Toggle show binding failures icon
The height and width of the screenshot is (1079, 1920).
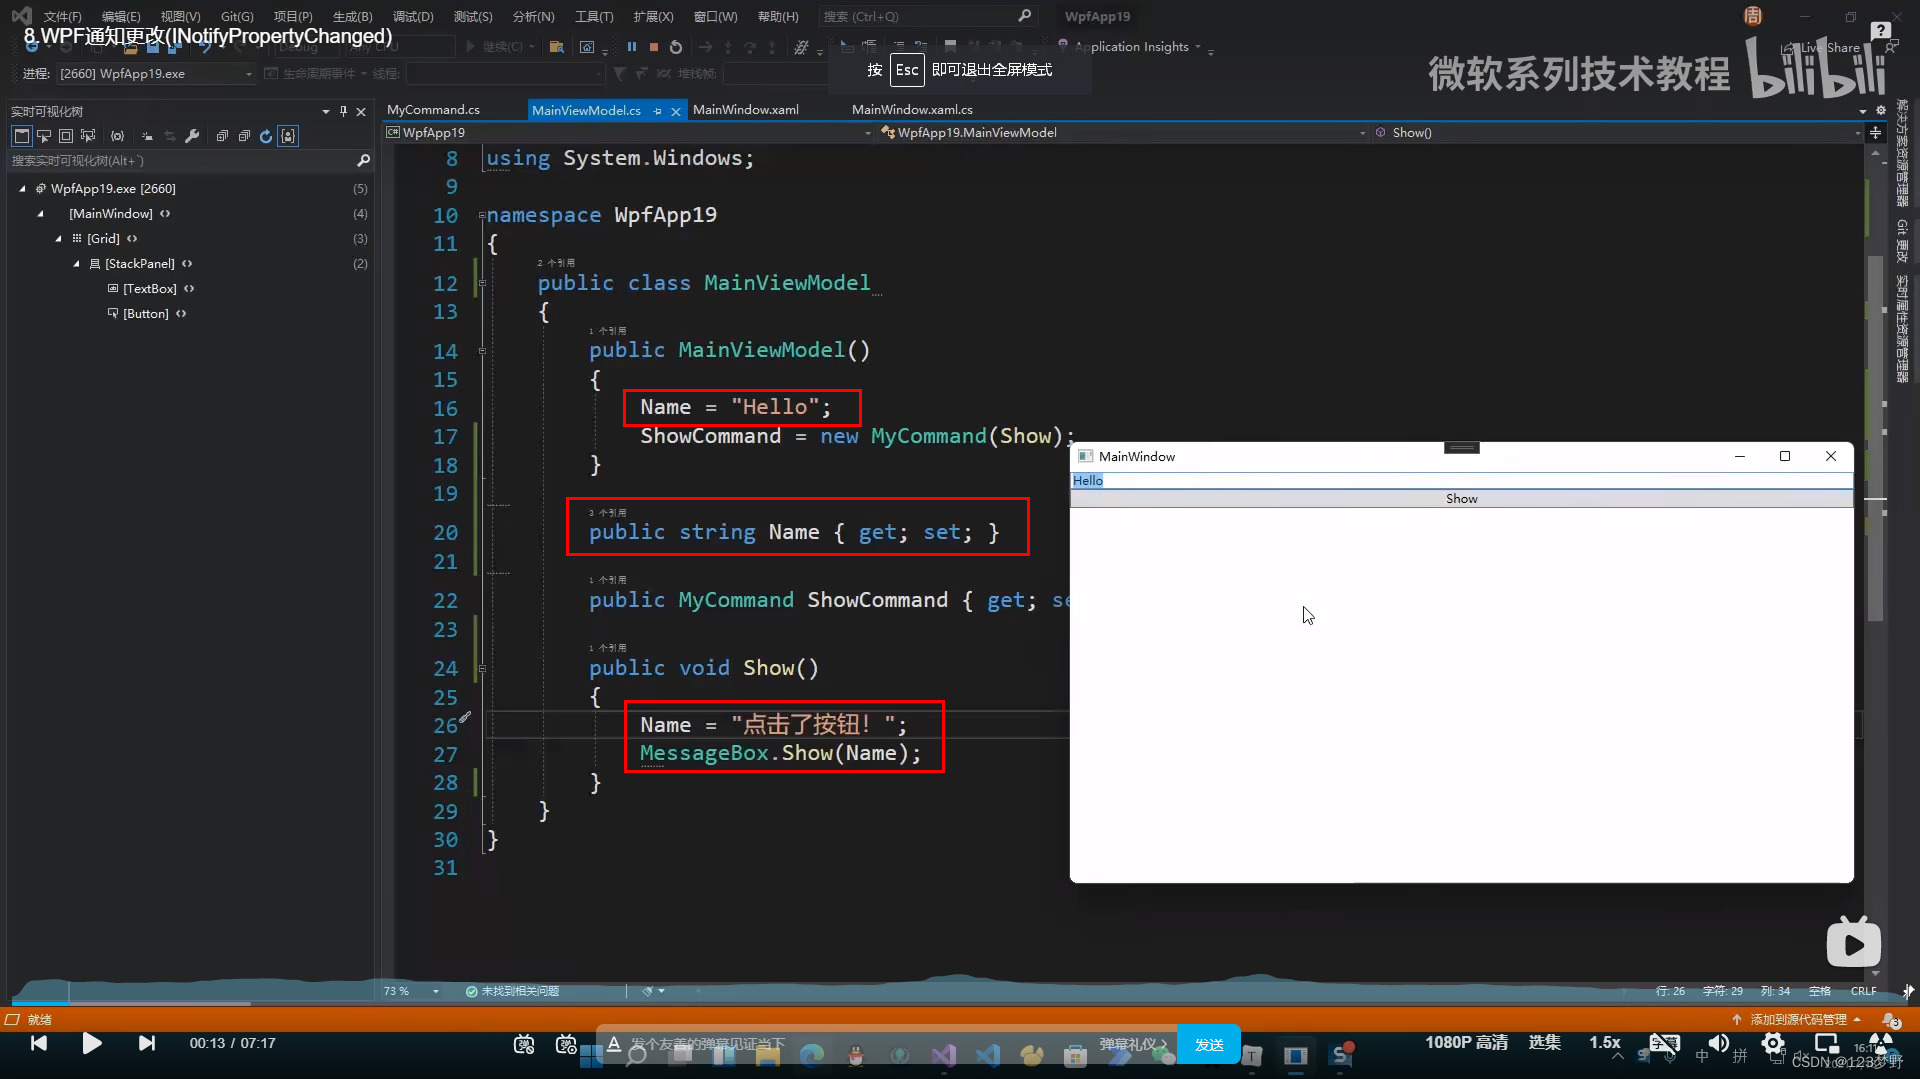coord(118,136)
